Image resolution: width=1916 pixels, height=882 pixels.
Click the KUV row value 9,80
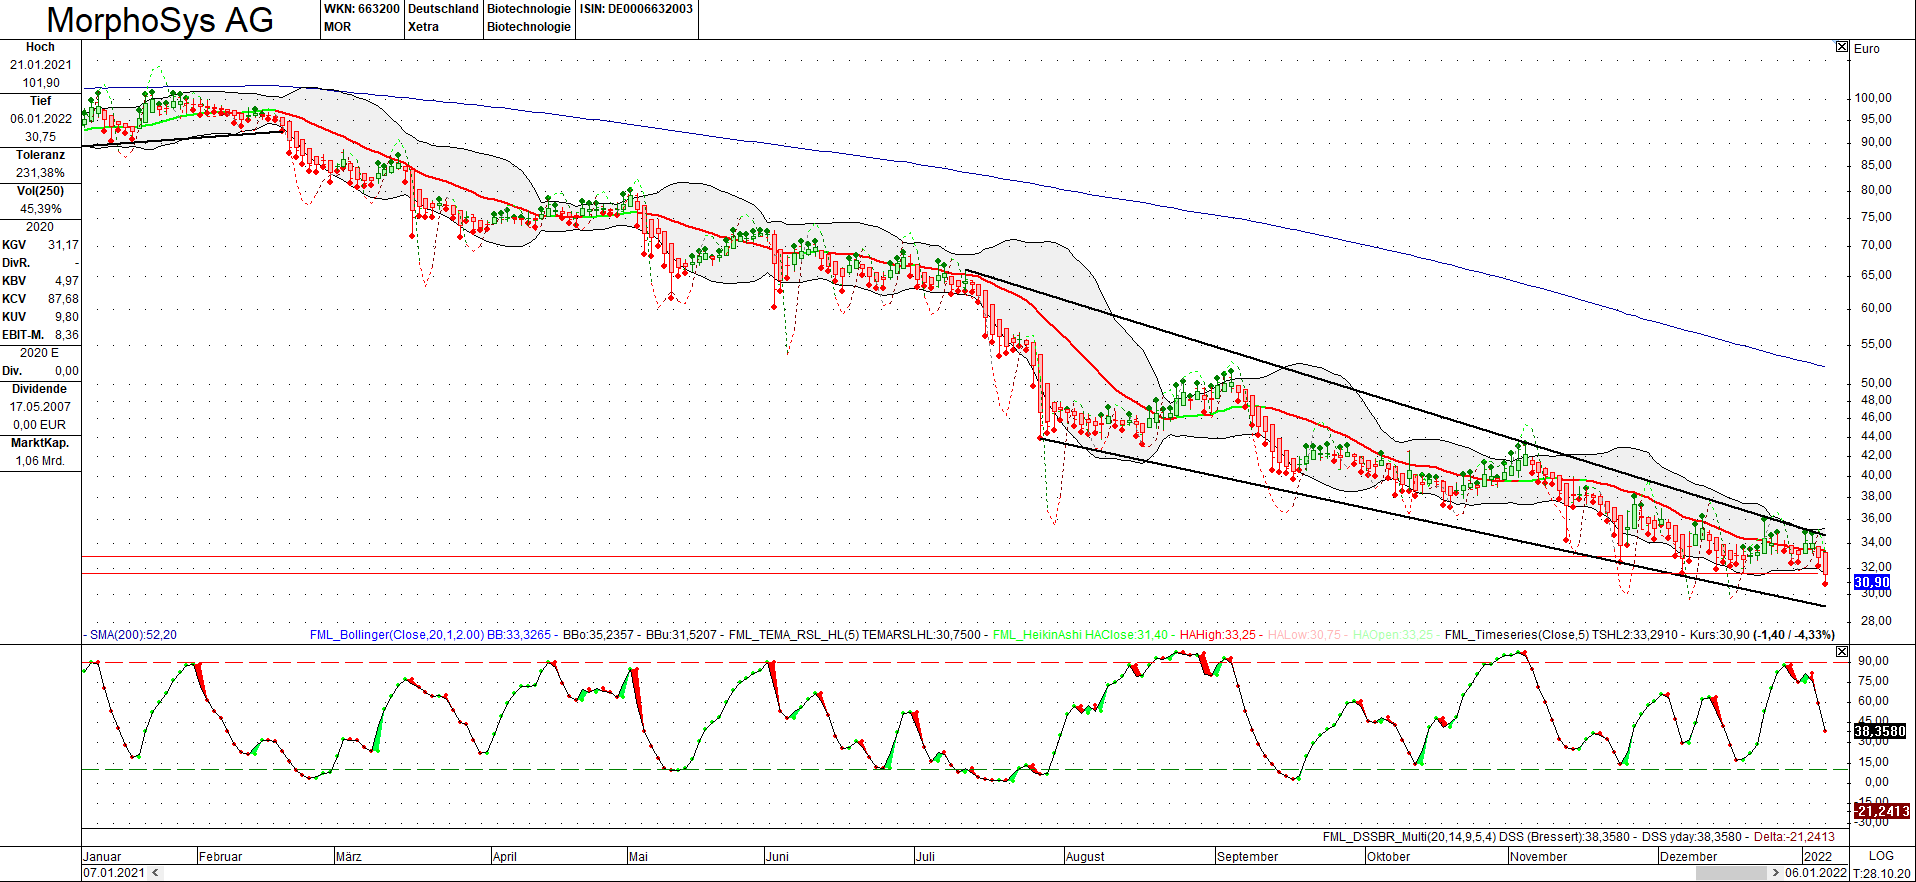coord(67,317)
